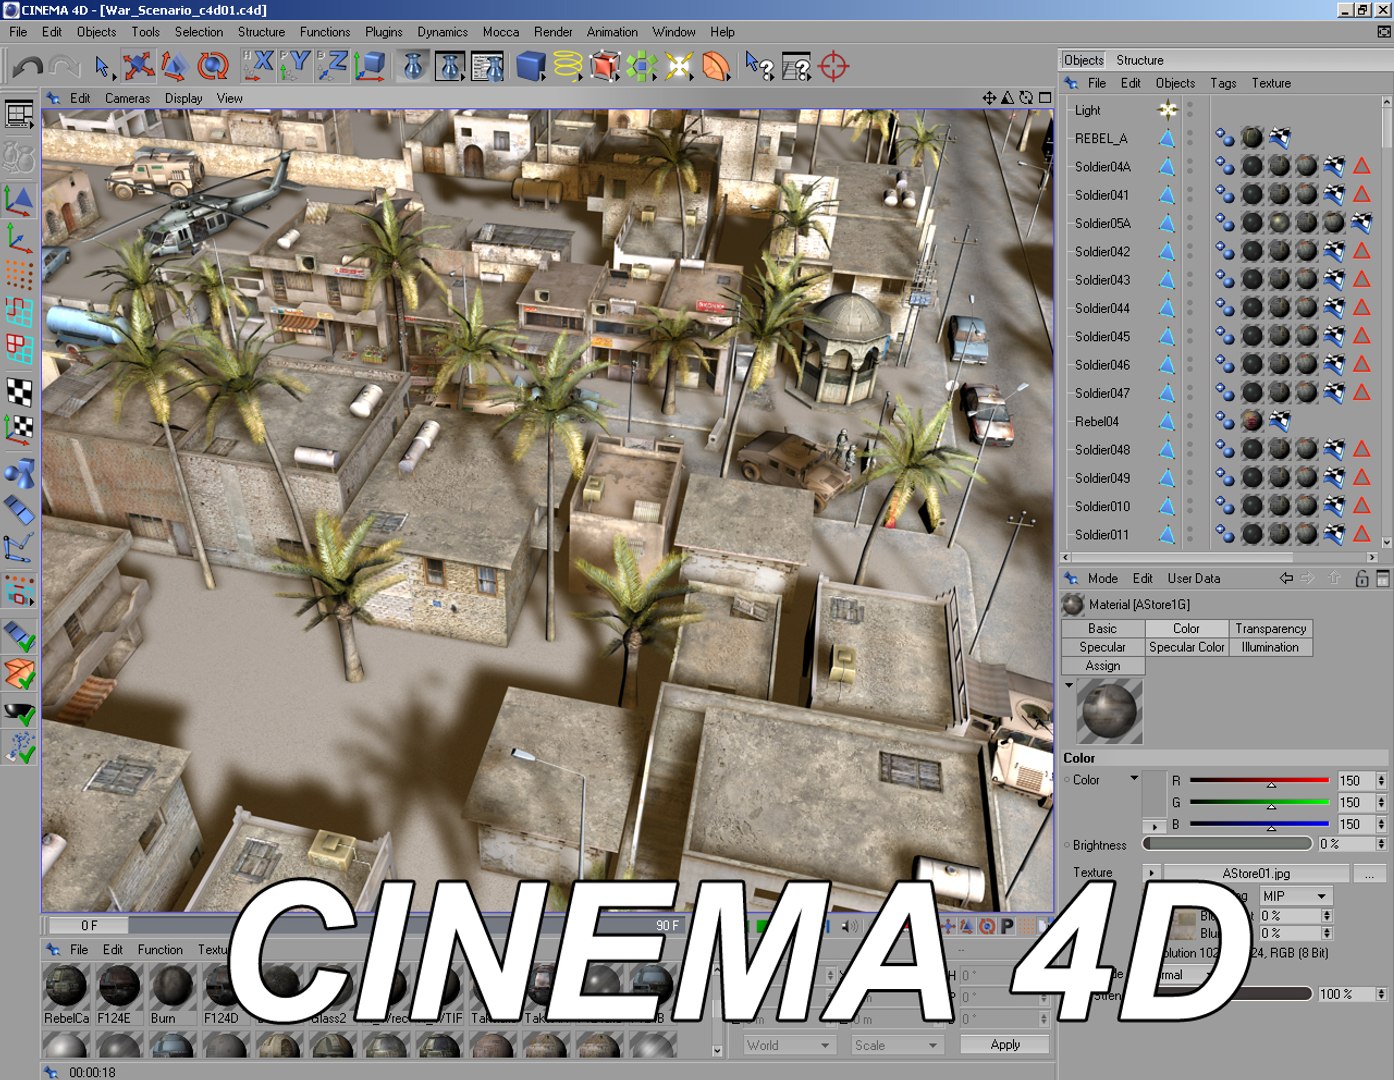This screenshot has height=1080, width=1394.
Task: Click the red crosshair target icon
Action: tap(833, 66)
